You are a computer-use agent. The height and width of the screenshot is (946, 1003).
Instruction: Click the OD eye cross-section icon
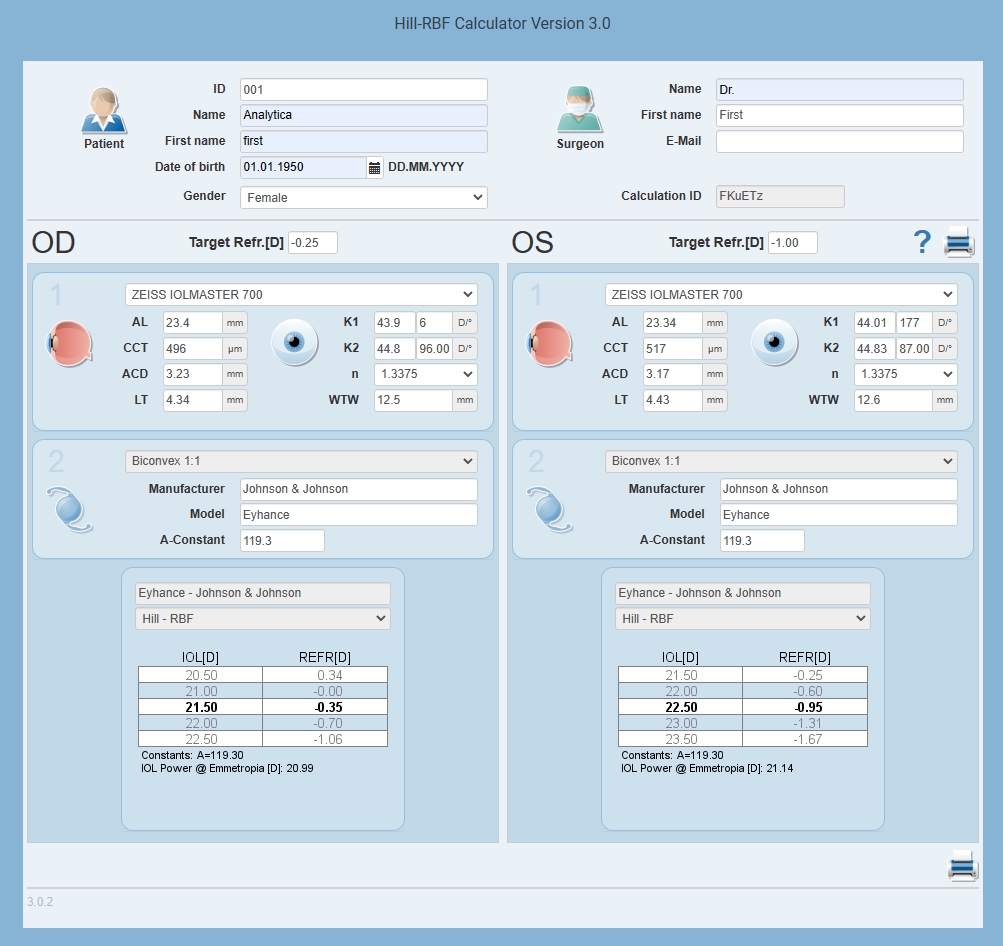coord(70,343)
